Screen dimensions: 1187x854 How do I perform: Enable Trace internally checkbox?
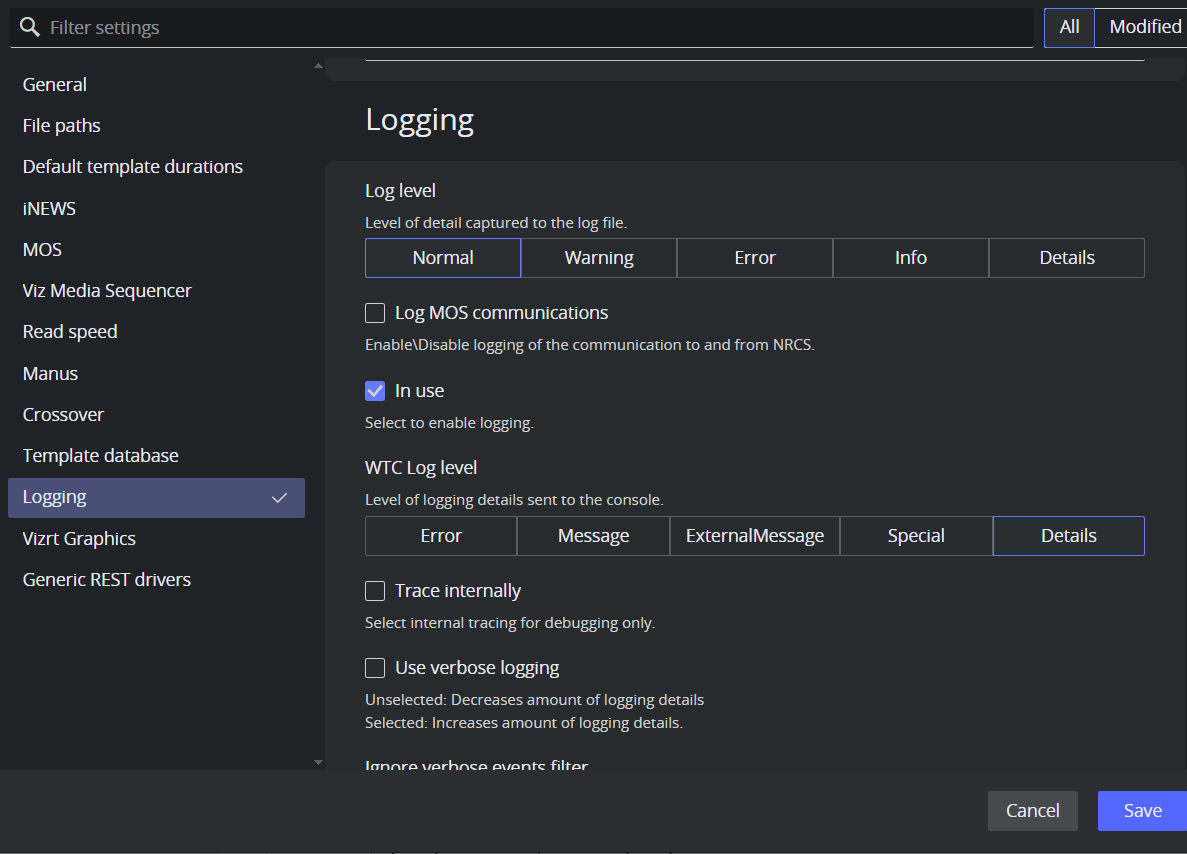click(375, 591)
